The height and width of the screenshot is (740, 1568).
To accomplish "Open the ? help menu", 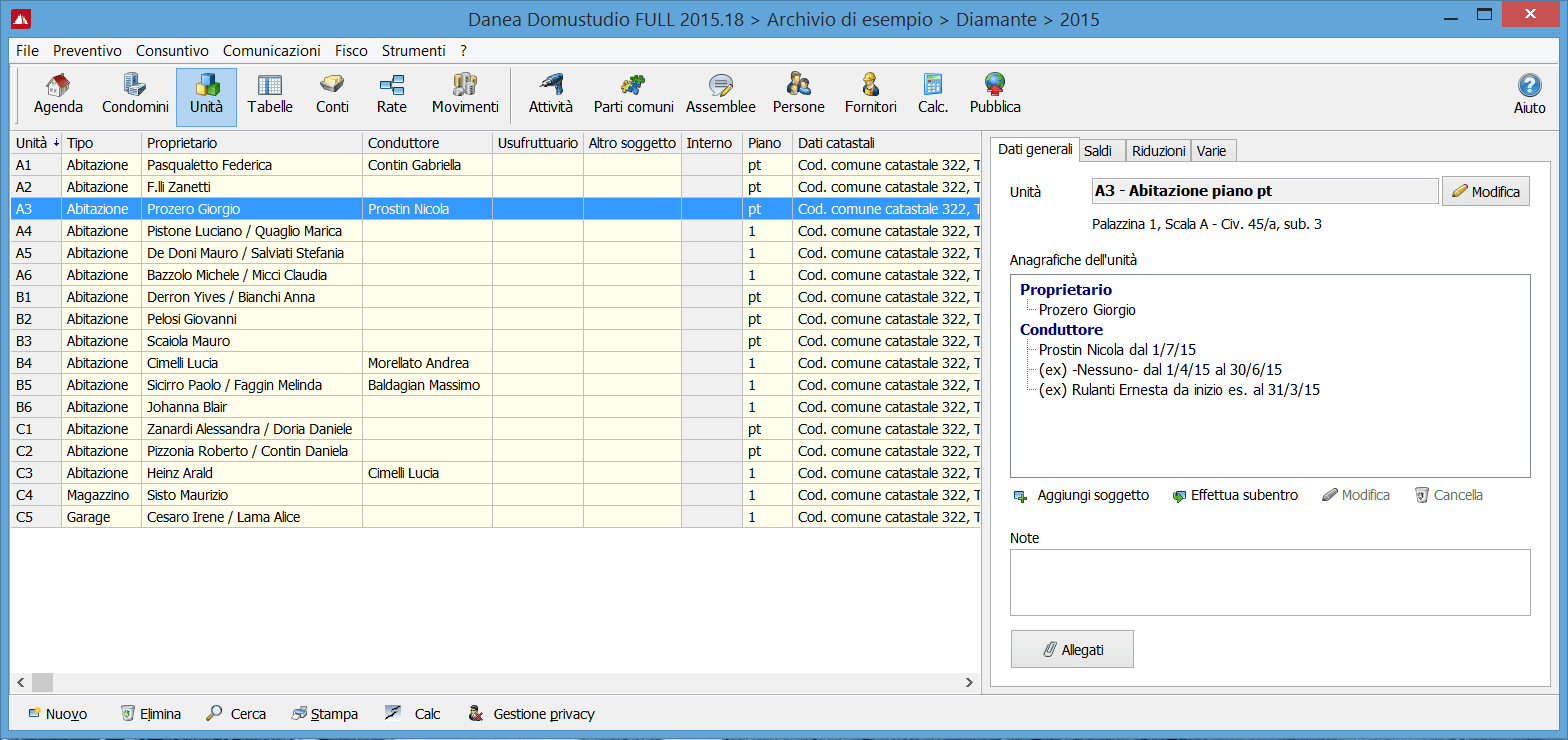I will click(x=463, y=50).
